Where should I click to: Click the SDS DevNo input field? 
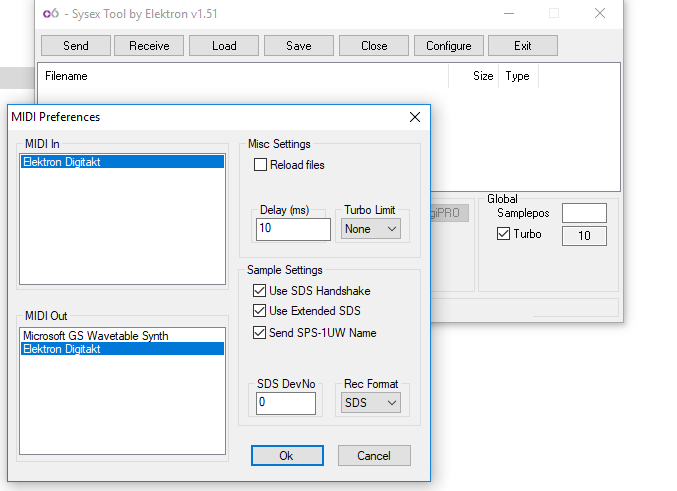pos(286,403)
